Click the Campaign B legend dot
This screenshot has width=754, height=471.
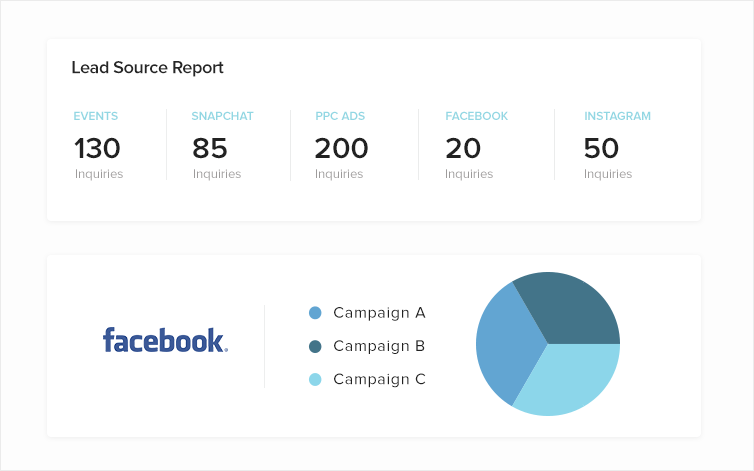pos(315,346)
